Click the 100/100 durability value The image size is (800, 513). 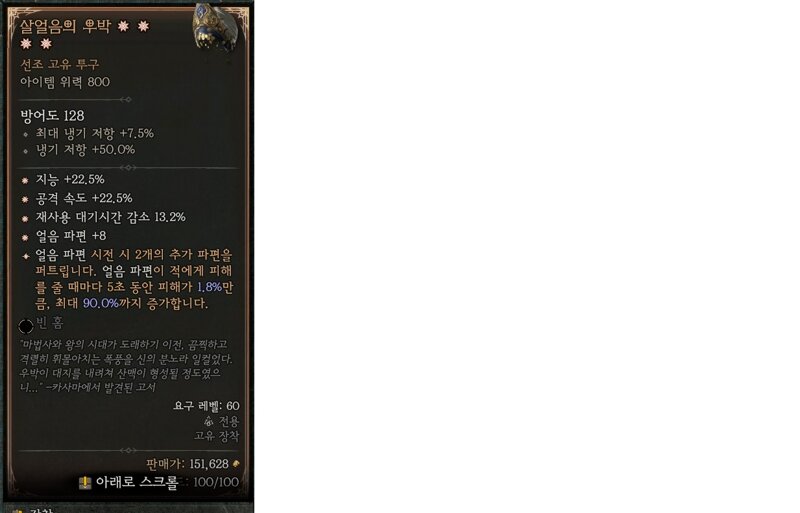point(216,482)
